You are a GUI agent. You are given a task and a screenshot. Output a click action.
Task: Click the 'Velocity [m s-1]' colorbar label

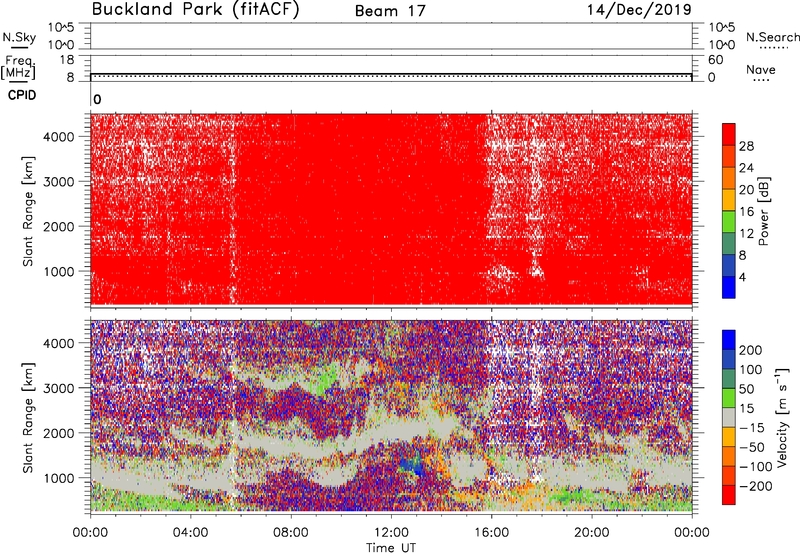[781, 417]
